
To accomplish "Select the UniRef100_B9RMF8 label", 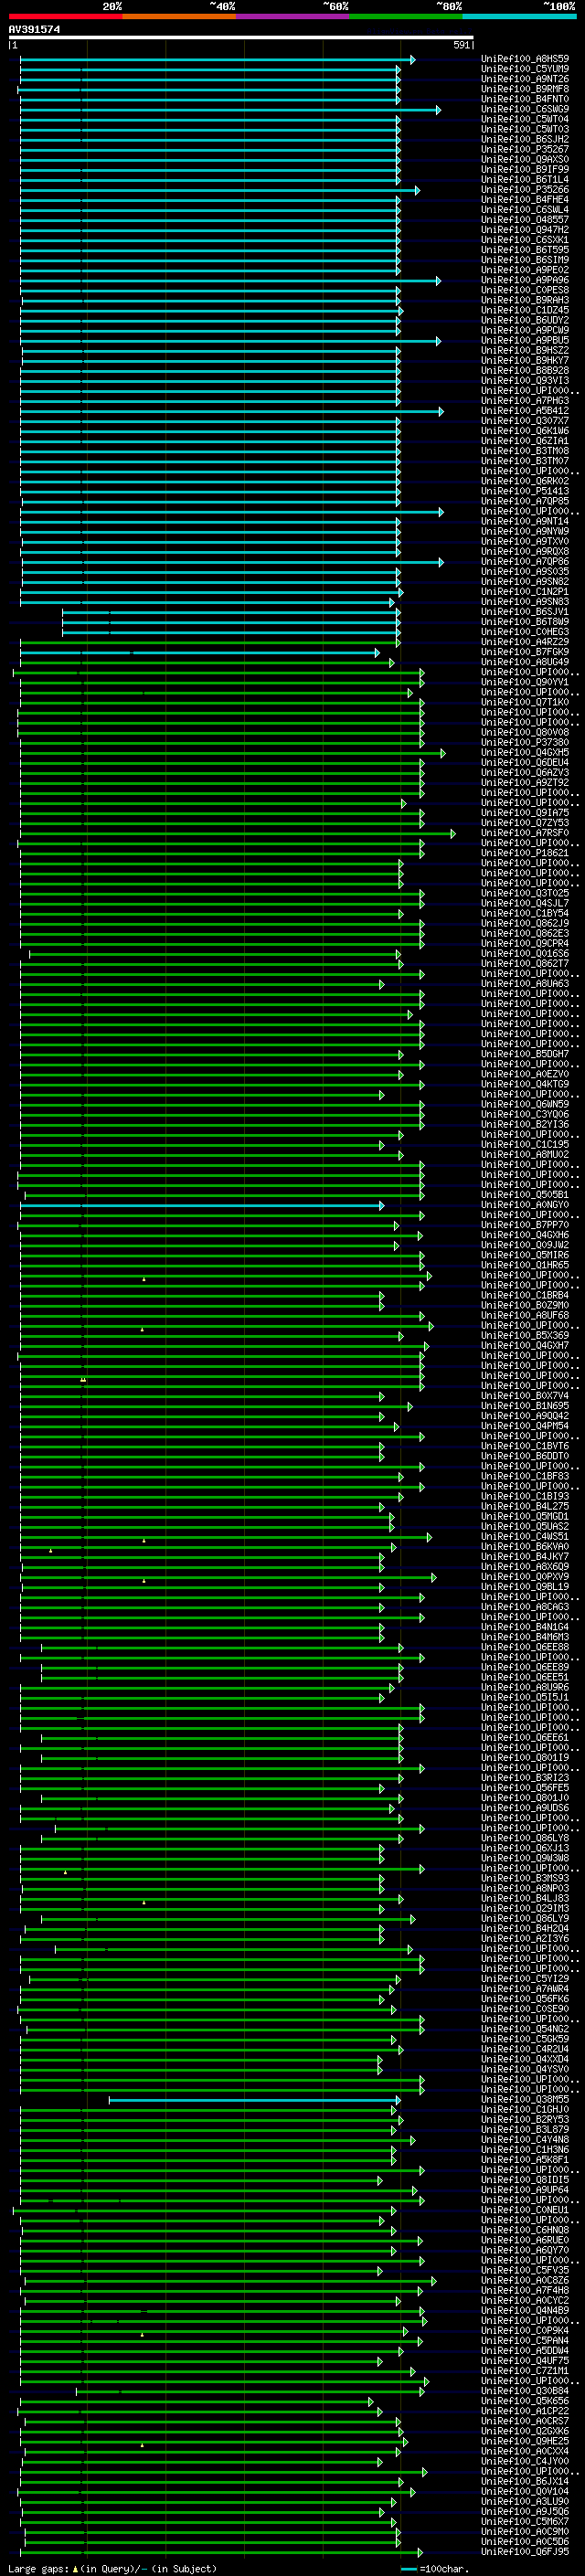I will coord(525,89).
